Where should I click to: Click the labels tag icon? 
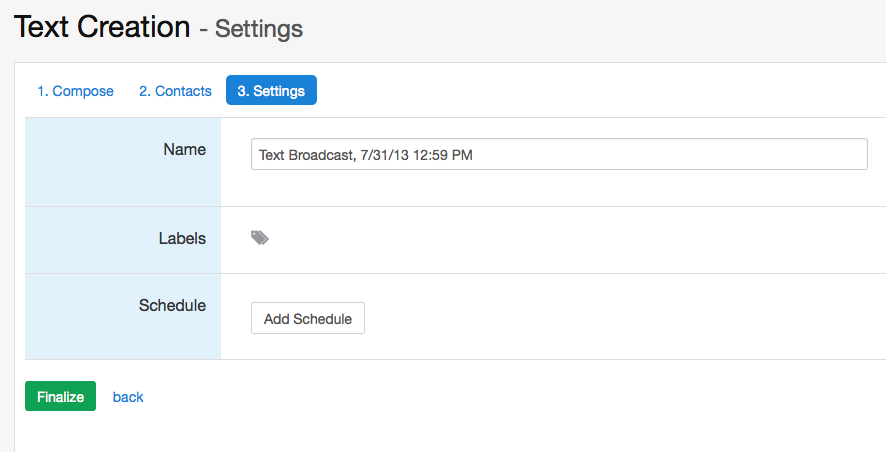tap(260, 238)
